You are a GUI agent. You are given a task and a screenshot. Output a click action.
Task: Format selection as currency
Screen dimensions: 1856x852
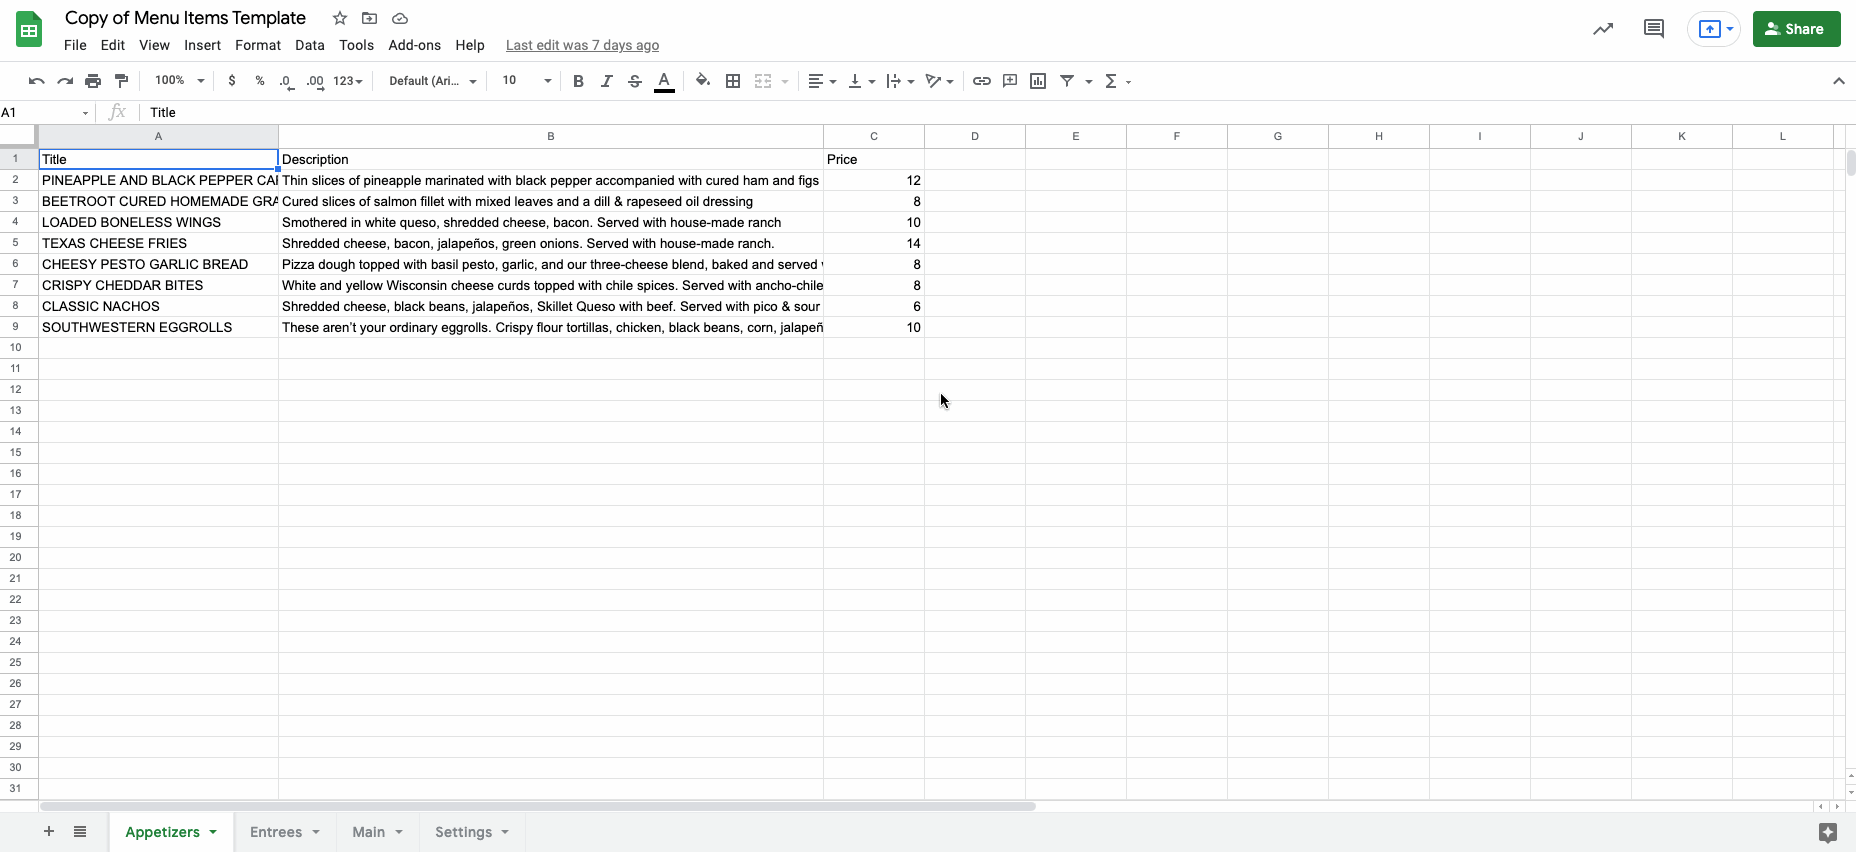232,81
